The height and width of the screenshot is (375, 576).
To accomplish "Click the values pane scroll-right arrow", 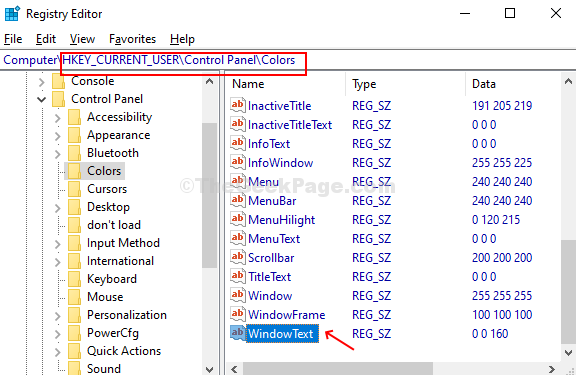I will pos(551,369).
